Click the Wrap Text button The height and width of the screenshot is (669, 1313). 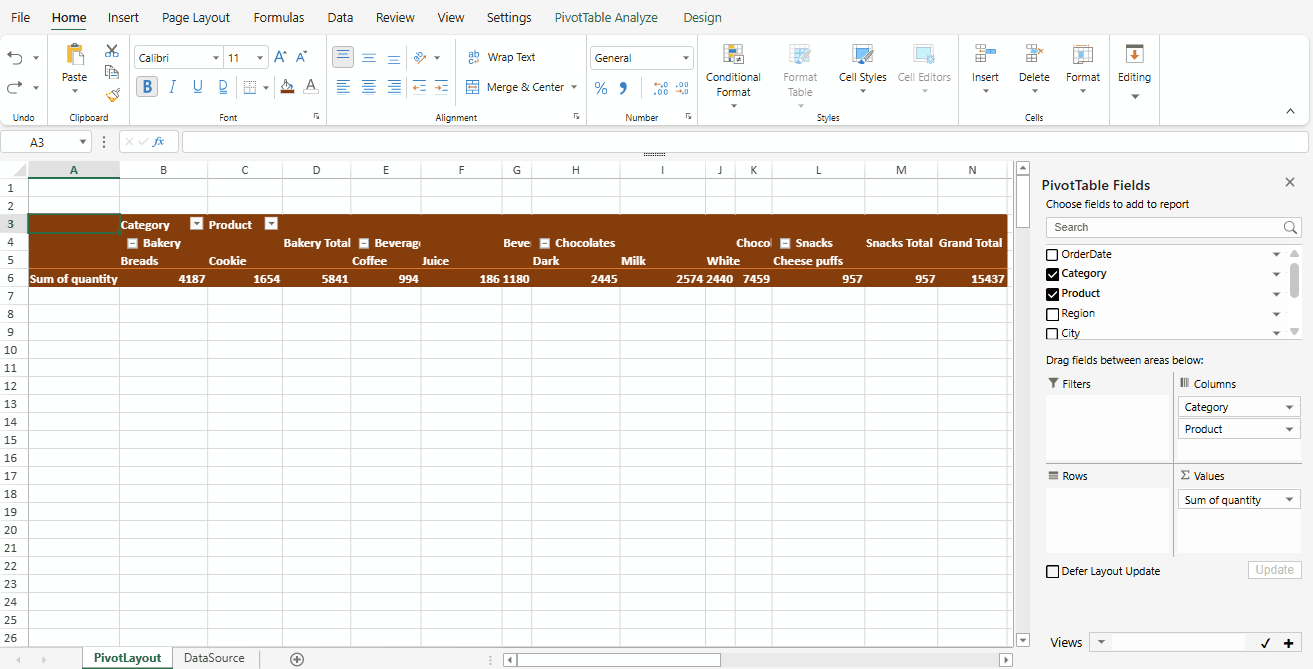(x=501, y=58)
